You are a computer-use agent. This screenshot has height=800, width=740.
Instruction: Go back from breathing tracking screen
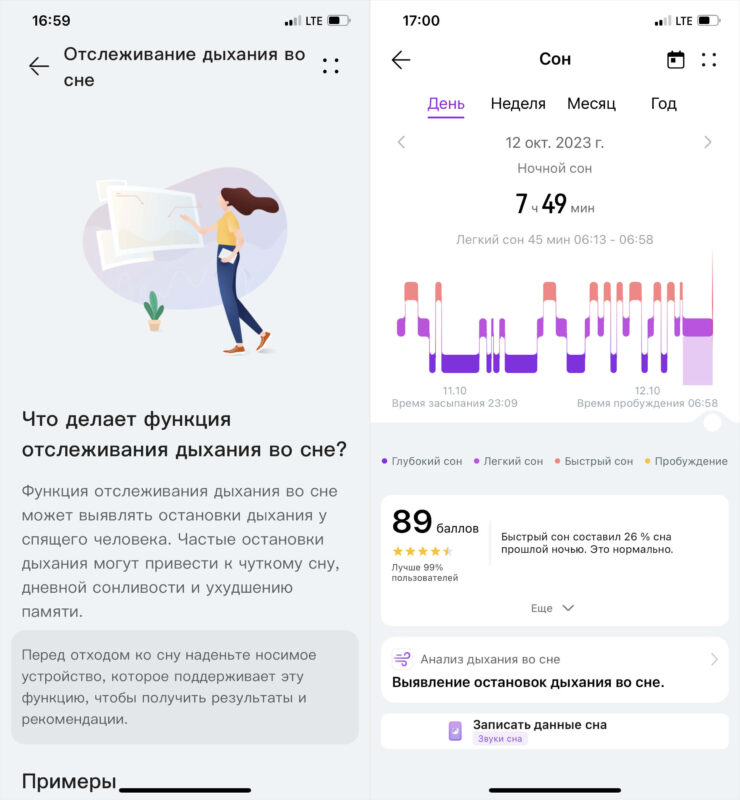tap(39, 66)
